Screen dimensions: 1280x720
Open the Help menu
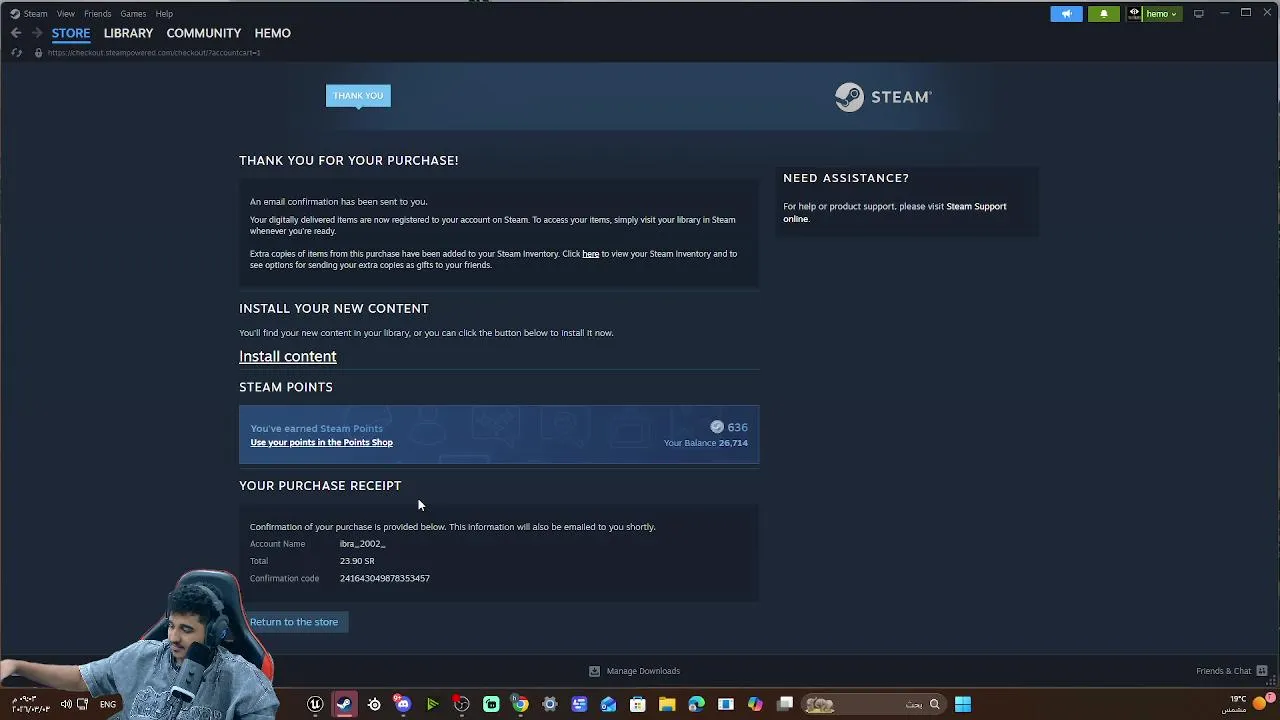tap(164, 14)
